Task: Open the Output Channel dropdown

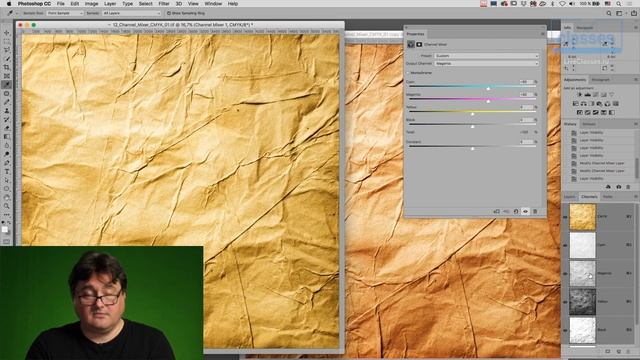Action: click(x=486, y=64)
